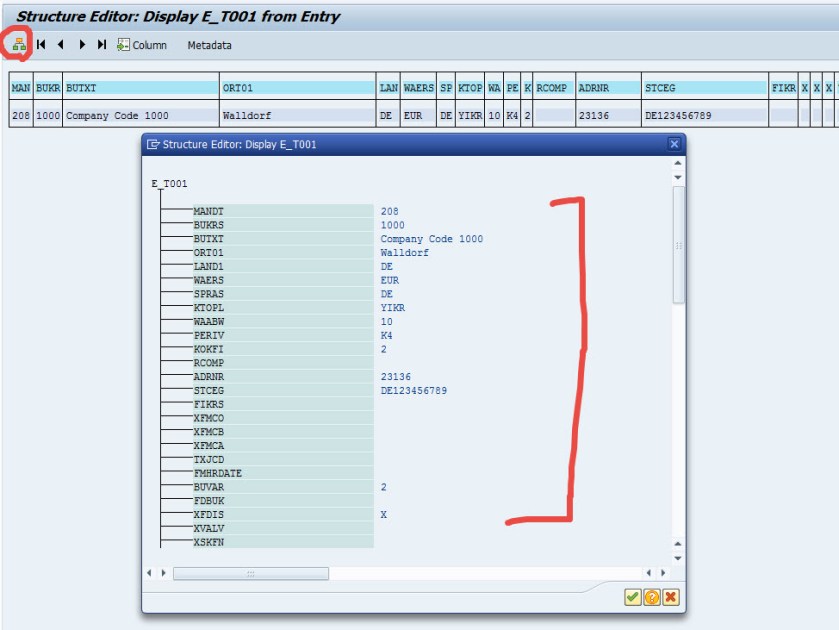The image size is (839, 630).
Task: Select the FIKRS field in the tree
Action: pyautogui.click(x=283, y=404)
